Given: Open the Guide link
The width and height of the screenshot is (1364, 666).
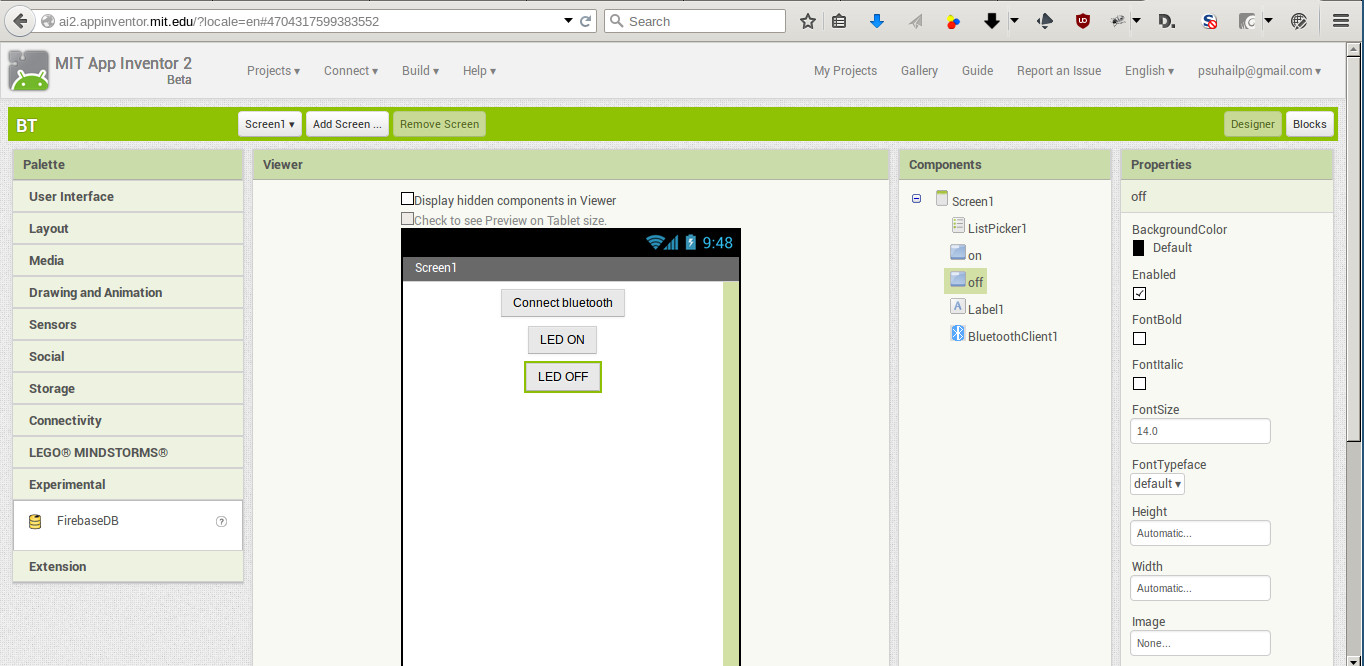Looking at the screenshot, I should (x=977, y=71).
